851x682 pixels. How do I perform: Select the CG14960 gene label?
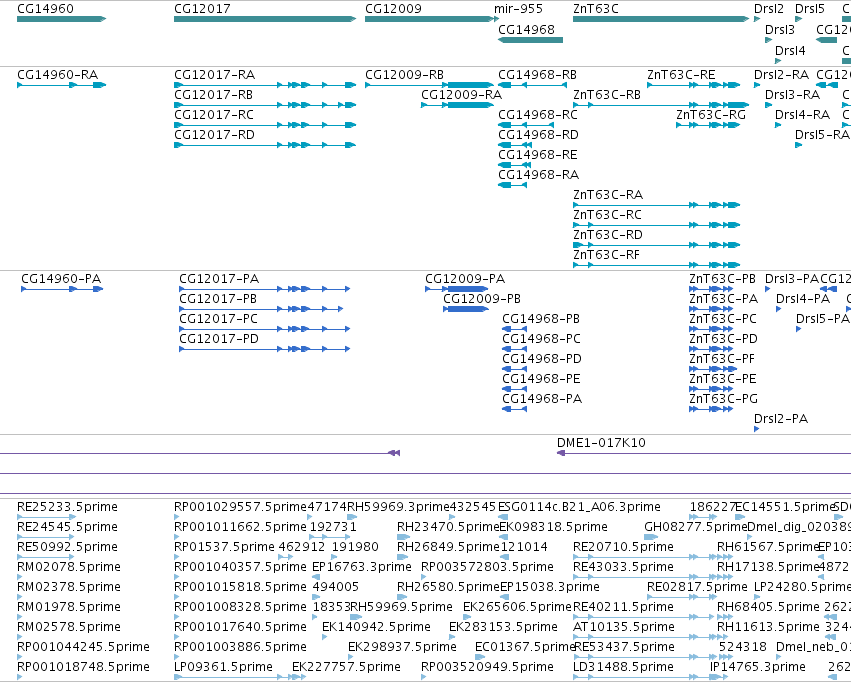(x=45, y=9)
